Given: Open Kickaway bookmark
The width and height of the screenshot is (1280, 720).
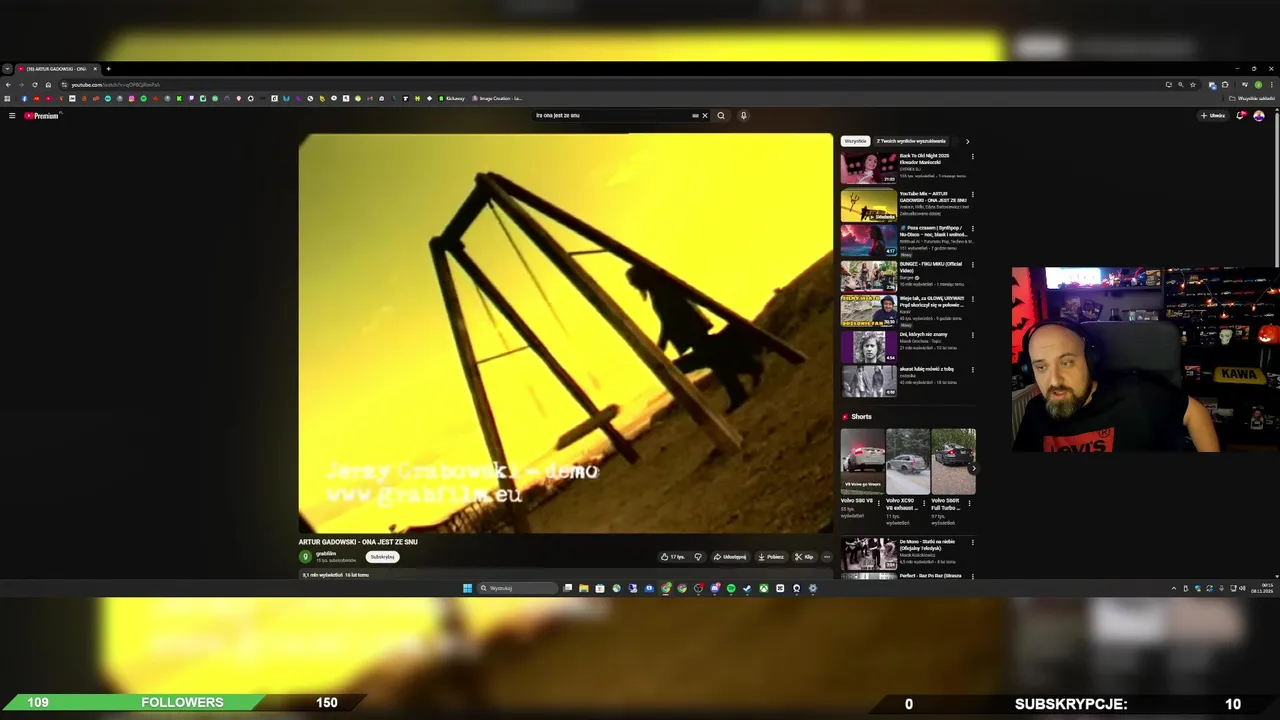Looking at the screenshot, I should pyautogui.click(x=451, y=98).
